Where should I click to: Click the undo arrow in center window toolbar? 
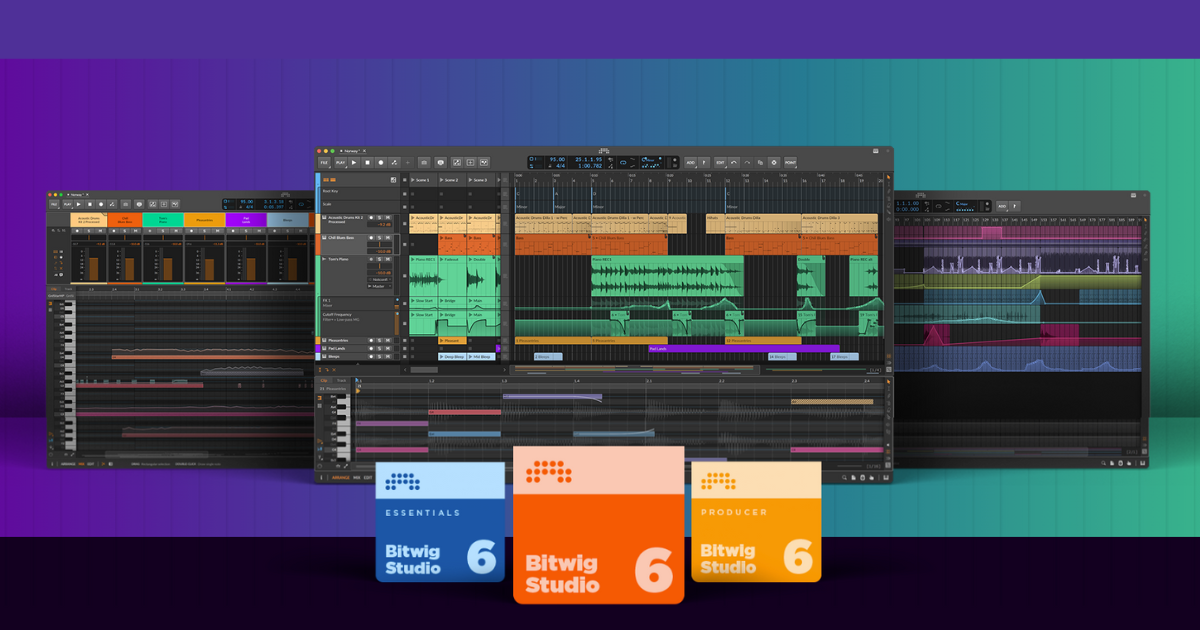734,162
